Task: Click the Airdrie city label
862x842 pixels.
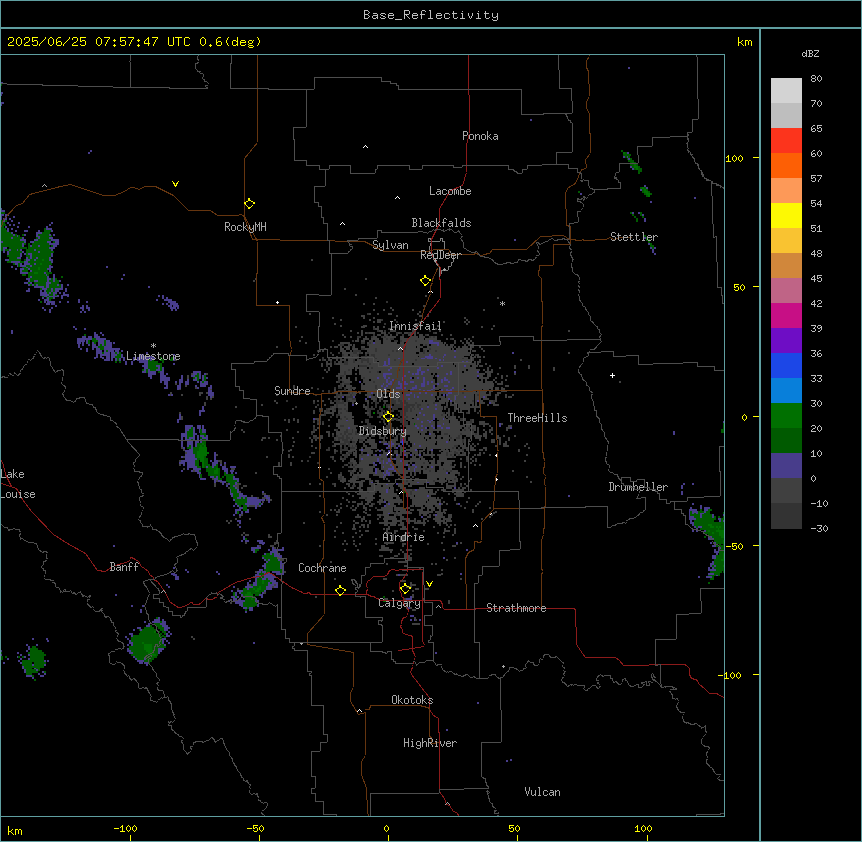Action: (x=404, y=537)
